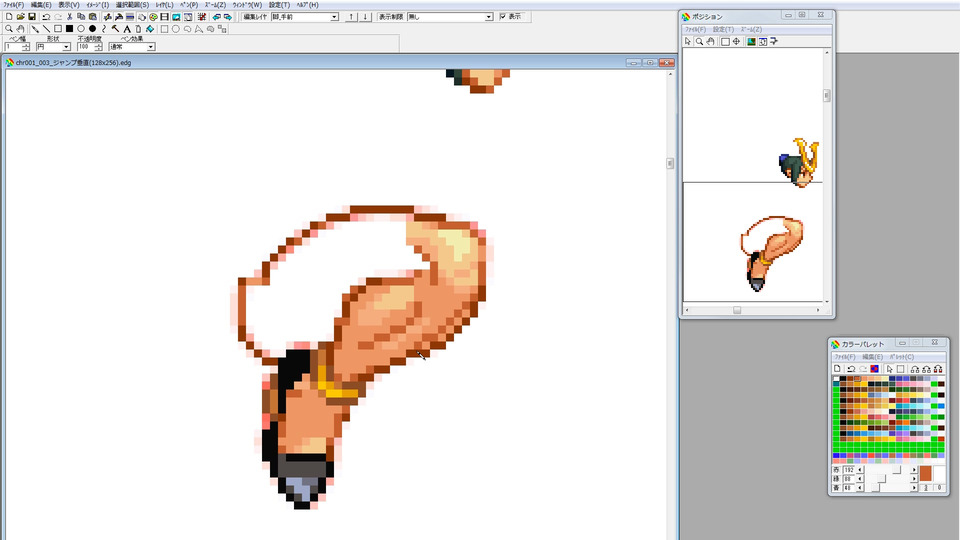The width and height of the screenshot is (960, 540).
Task: Click the picture icon in ポジション window
Action: [751, 42]
